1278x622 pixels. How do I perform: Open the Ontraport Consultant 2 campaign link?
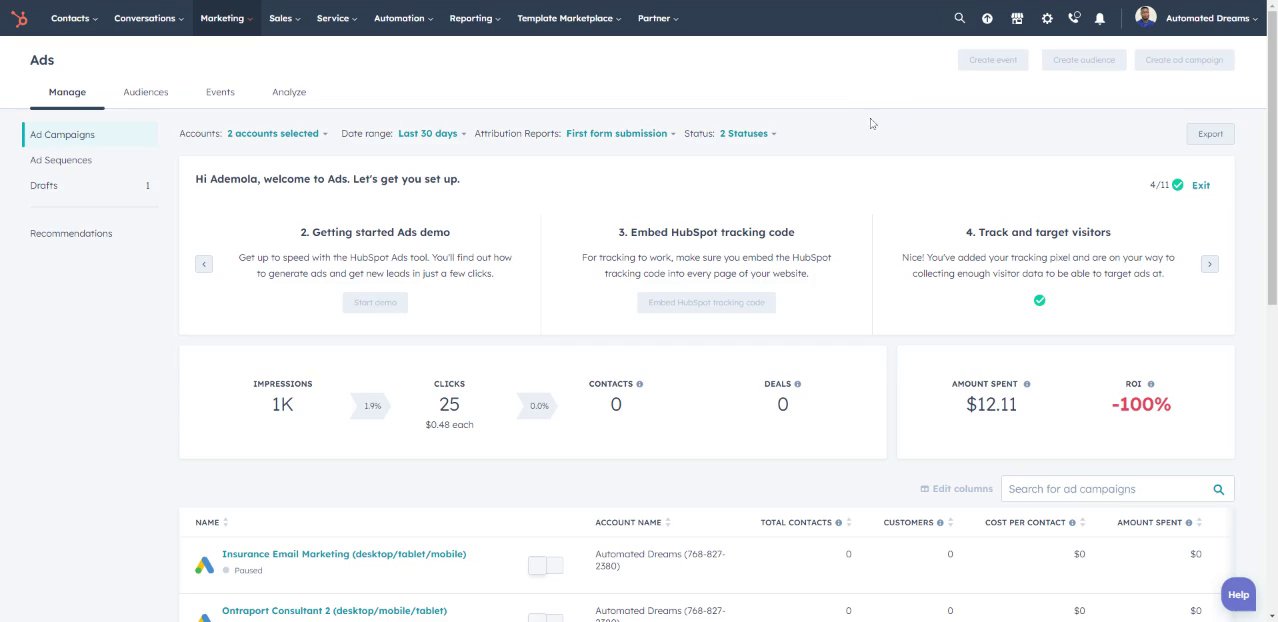pos(334,610)
